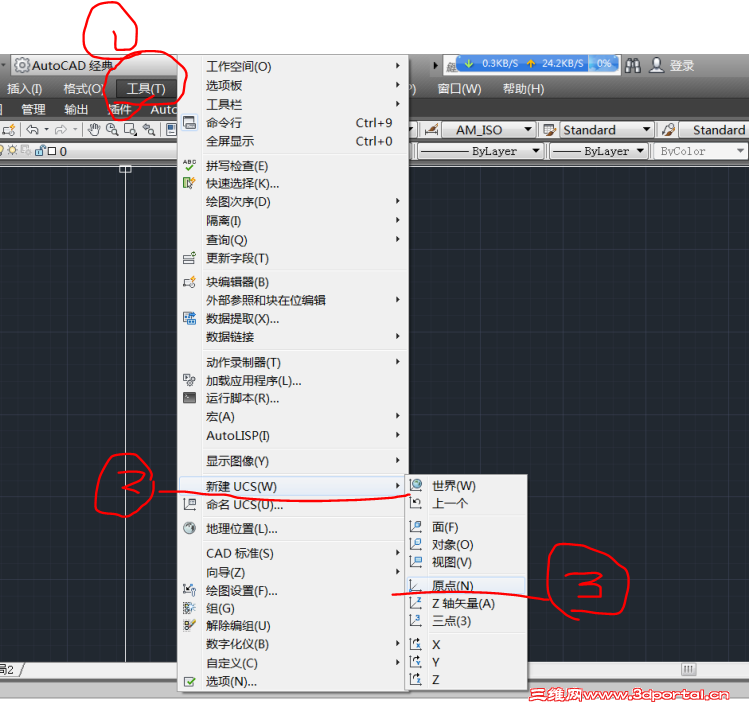Select Geographic Location (地理位置) item
Image resolution: width=749 pixels, height=708 pixels.
coord(293,529)
